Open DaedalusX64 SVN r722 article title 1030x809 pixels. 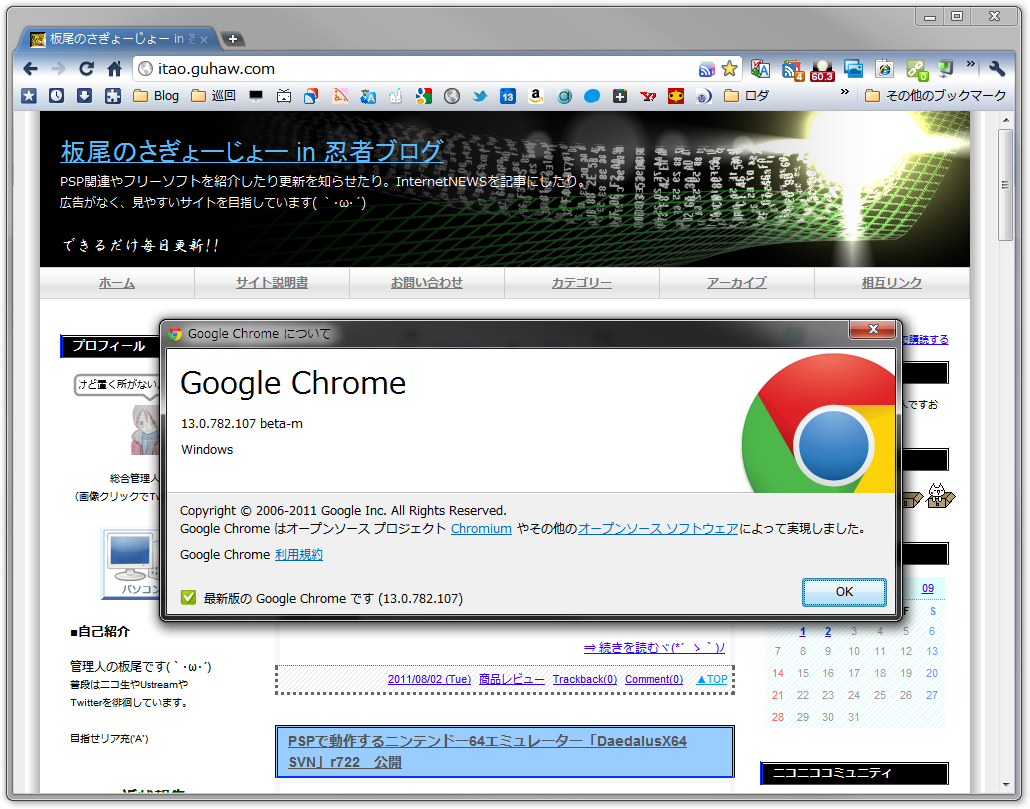click(487, 751)
